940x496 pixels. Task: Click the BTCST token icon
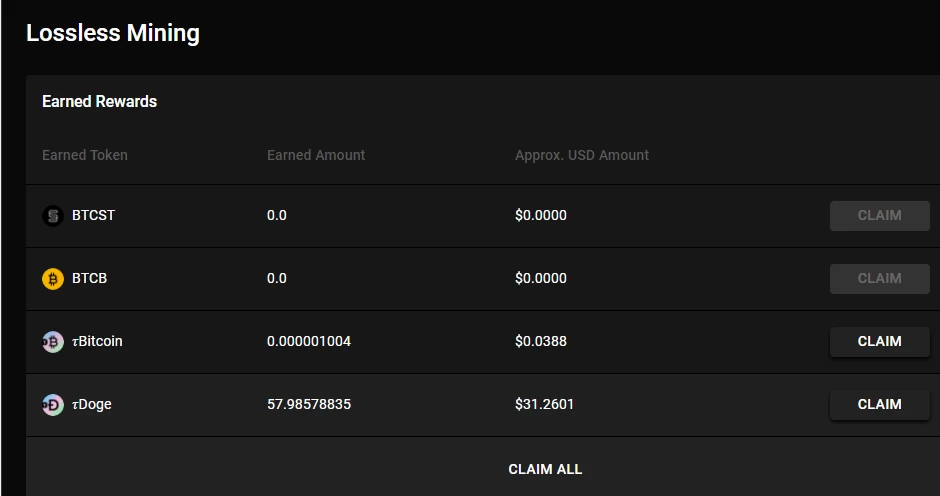(x=53, y=215)
